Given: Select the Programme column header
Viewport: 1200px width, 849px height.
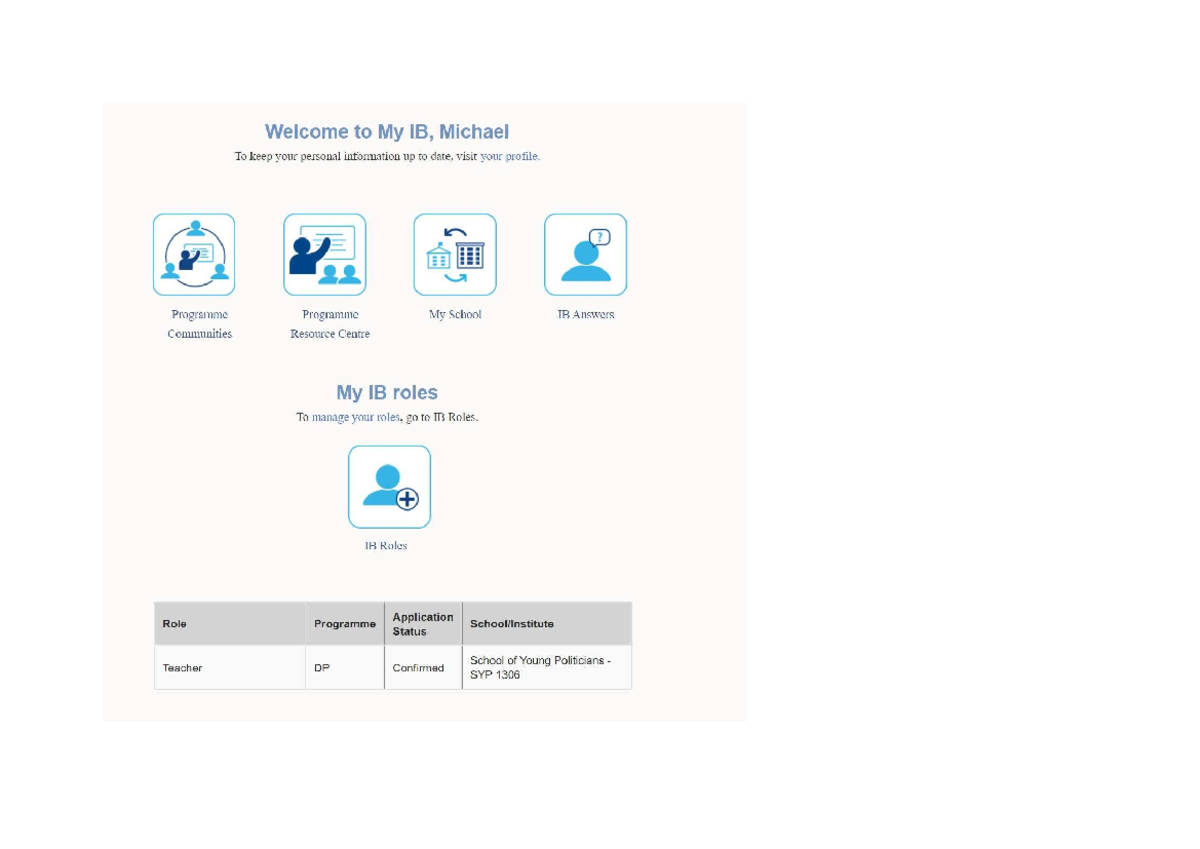Looking at the screenshot, I should click(x=345, y=624).
